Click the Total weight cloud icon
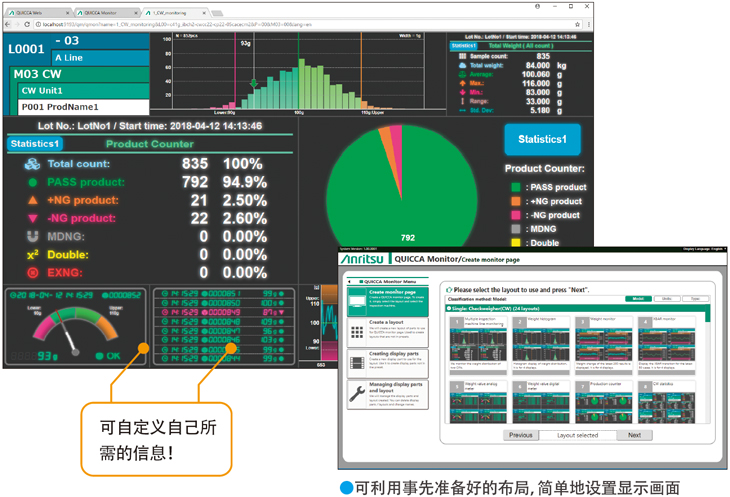The width and height of the screenshot is (730, 497). [x=462, y=66]
